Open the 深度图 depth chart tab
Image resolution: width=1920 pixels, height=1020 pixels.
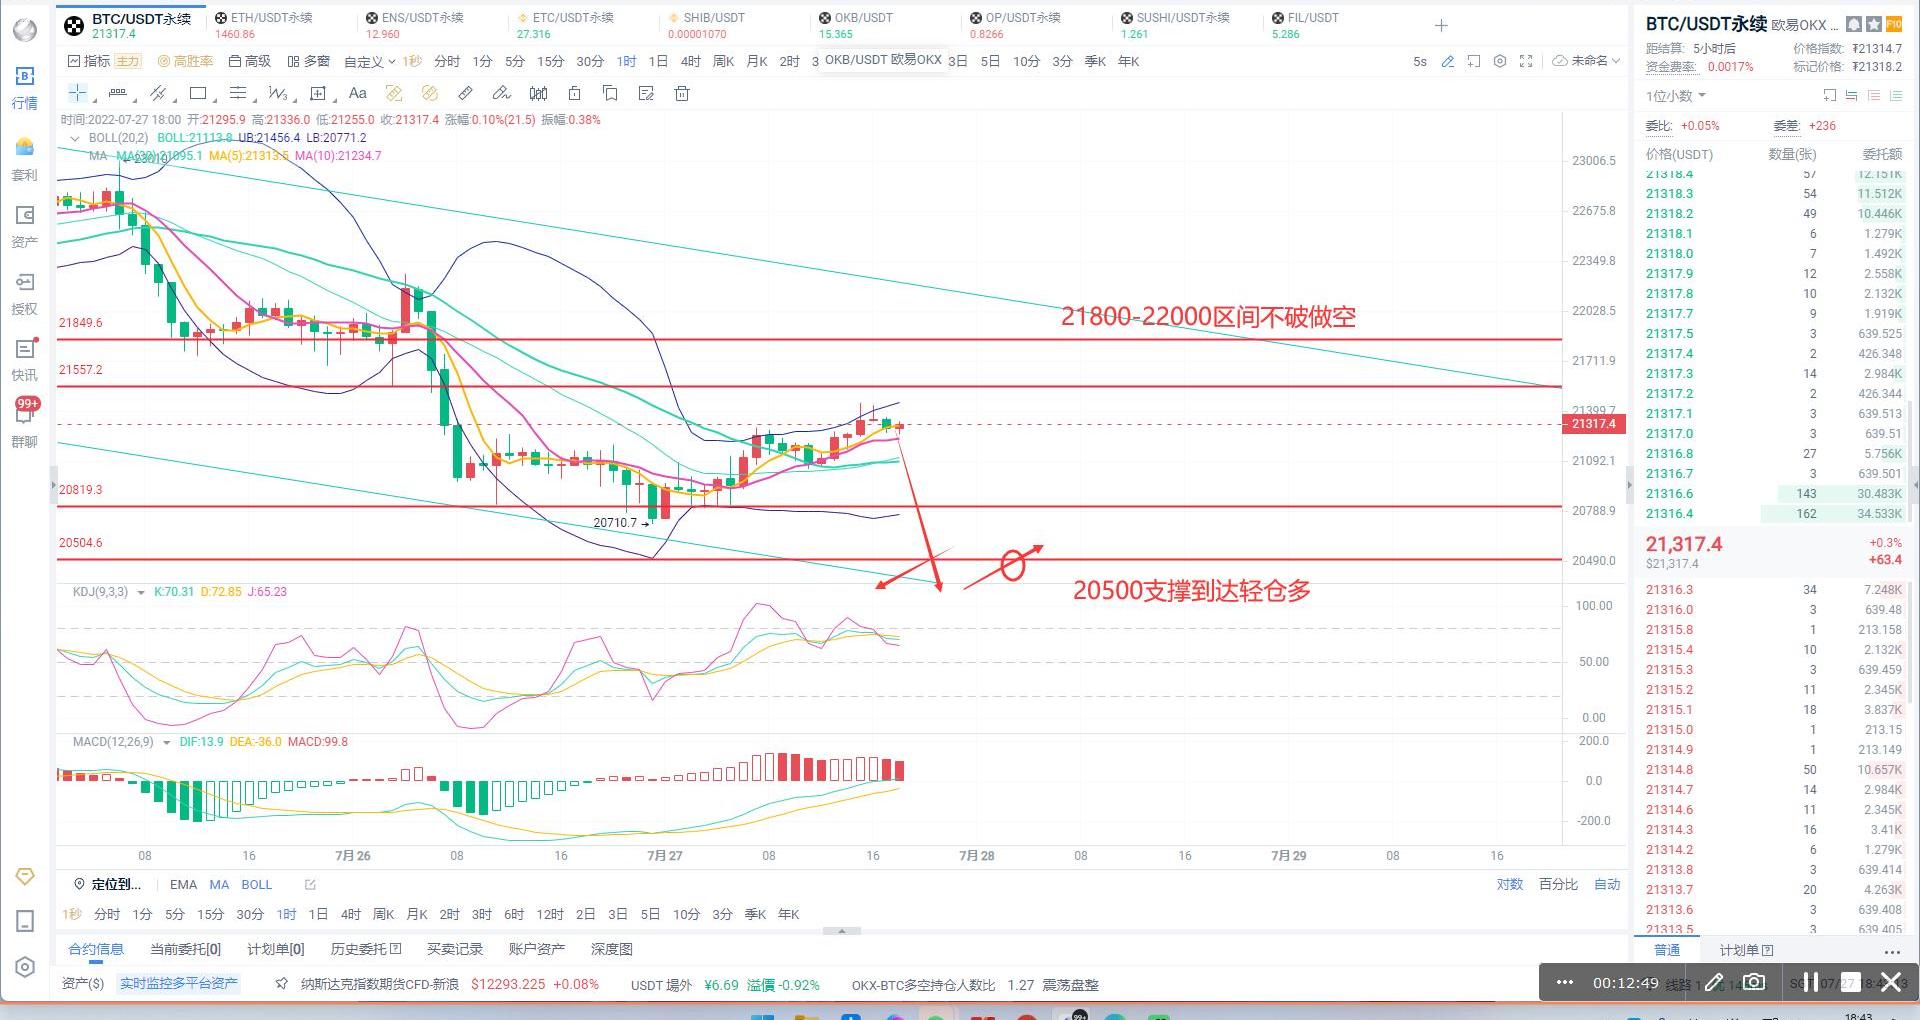click(611, 949)
